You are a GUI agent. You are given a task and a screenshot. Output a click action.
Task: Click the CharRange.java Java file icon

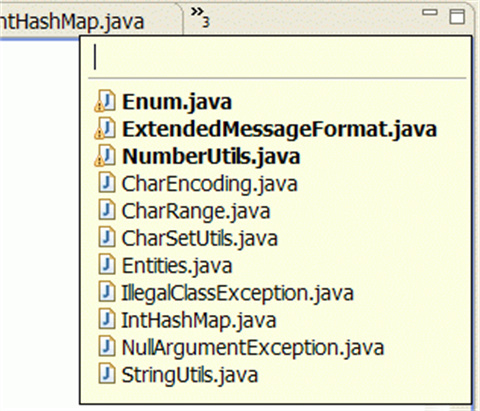point(107,210)
